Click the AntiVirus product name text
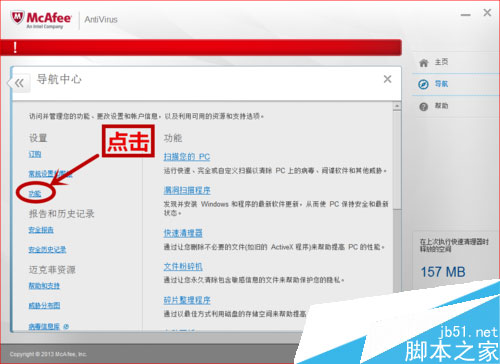The width and height of the screenshot is (500, 364). click(101, 20)
